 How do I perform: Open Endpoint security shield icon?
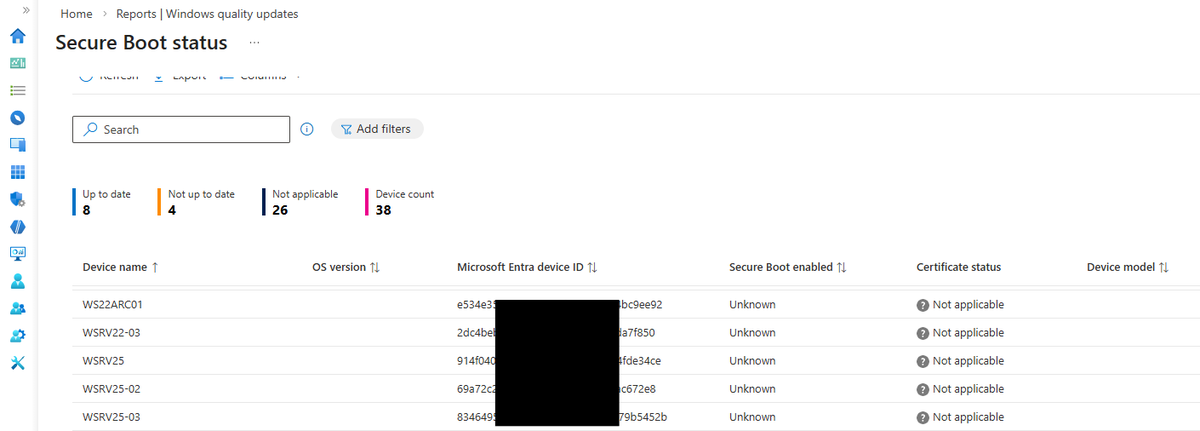17,199
